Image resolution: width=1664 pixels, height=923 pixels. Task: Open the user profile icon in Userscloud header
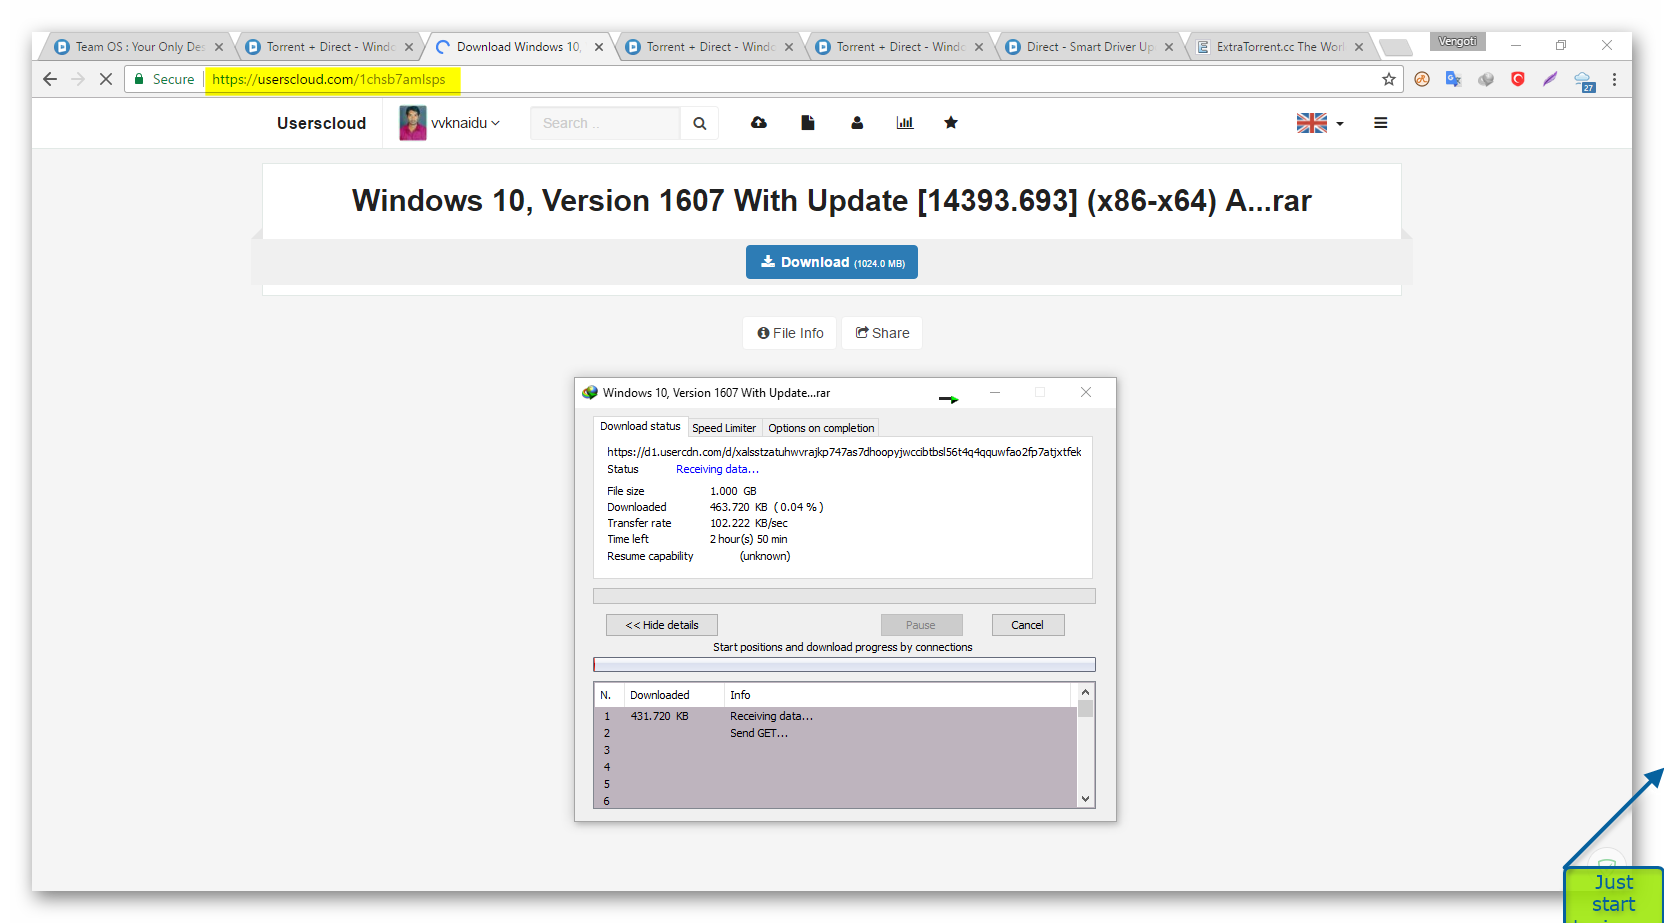[x=857, y=122]
